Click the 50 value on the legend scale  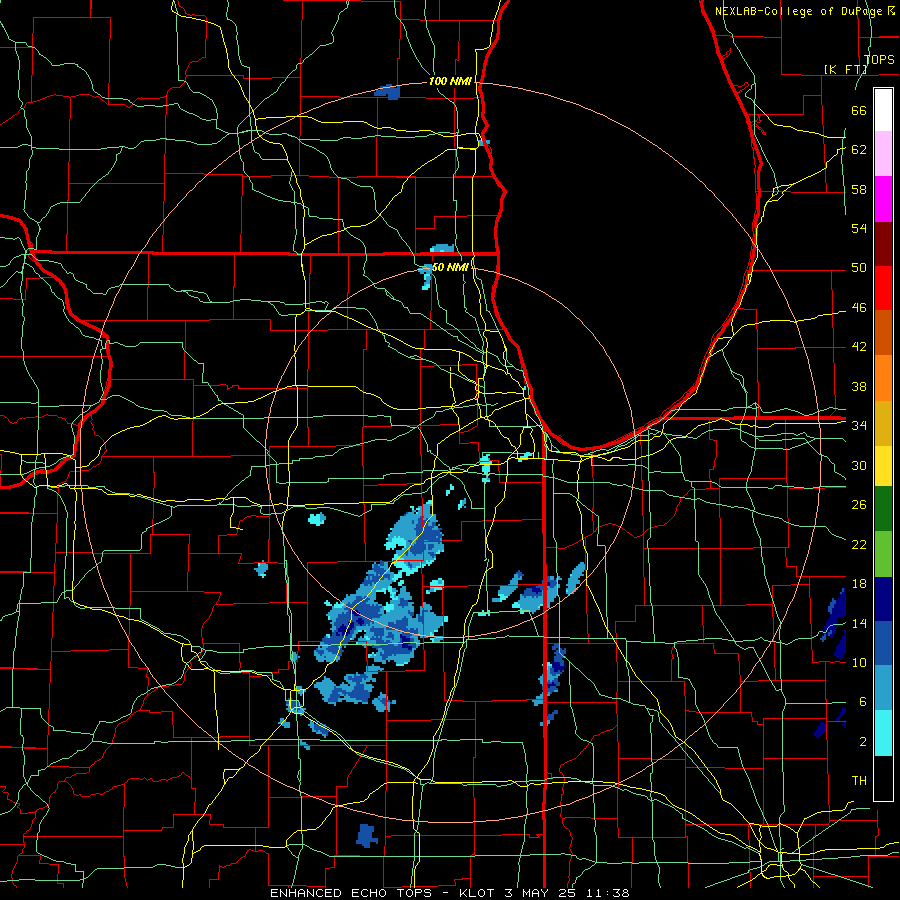[x=859, y=268]
